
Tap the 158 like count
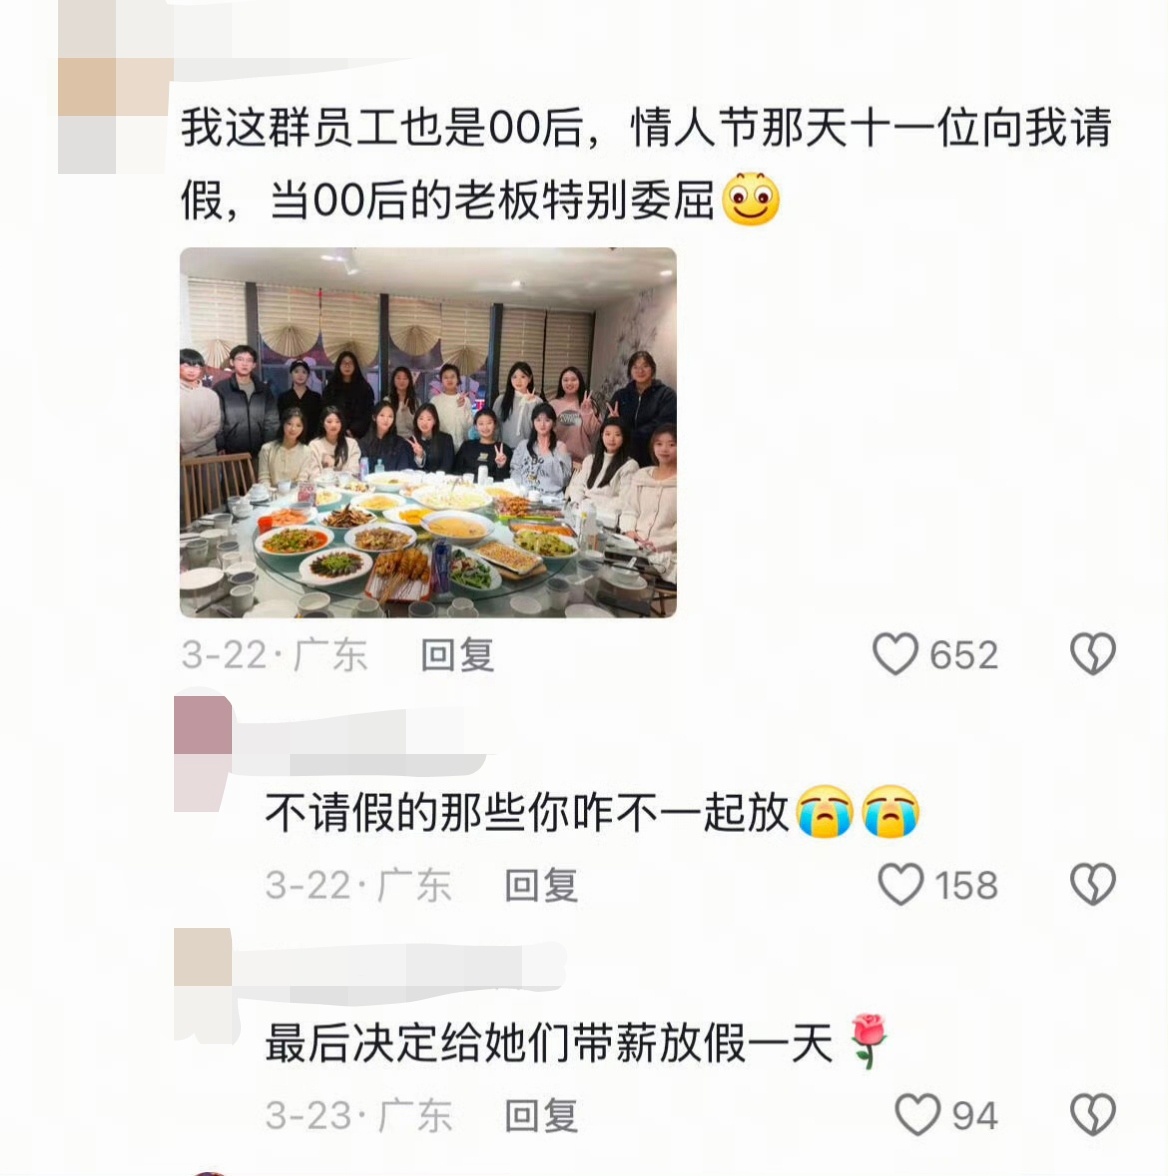point(967,885)
